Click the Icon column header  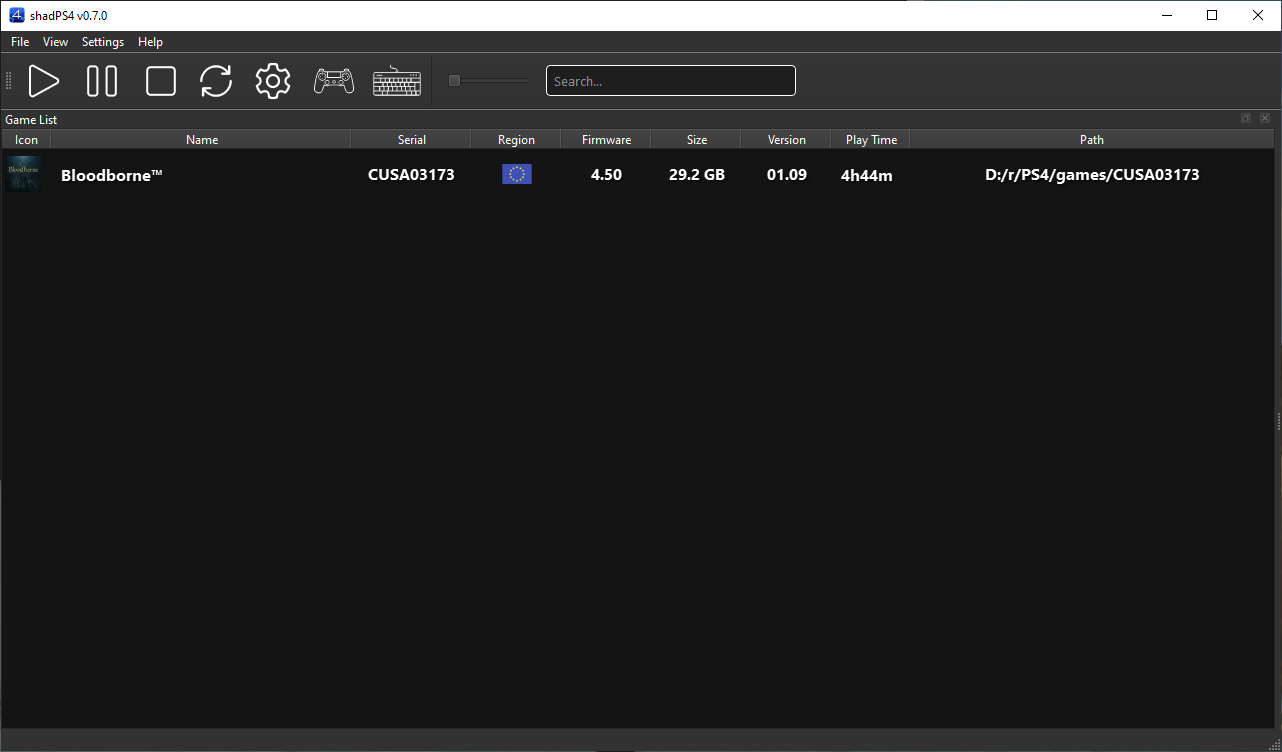click(26, 140)
